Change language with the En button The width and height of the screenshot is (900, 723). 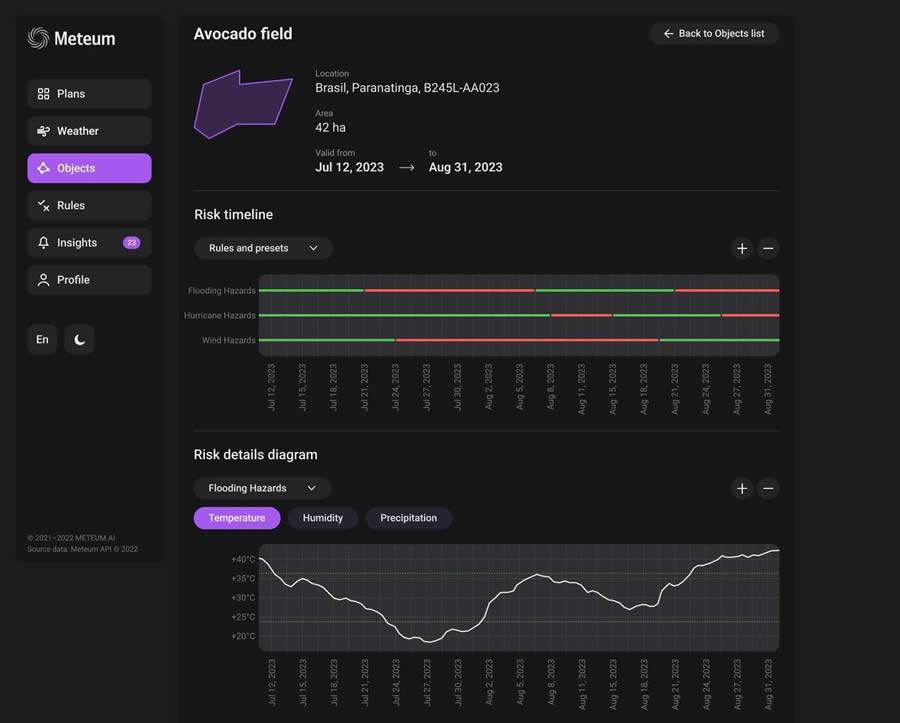click(x=42, y=340)
